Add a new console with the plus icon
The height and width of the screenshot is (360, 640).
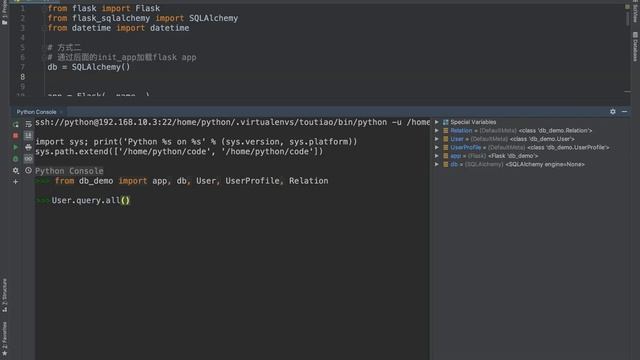pos(16,182)
